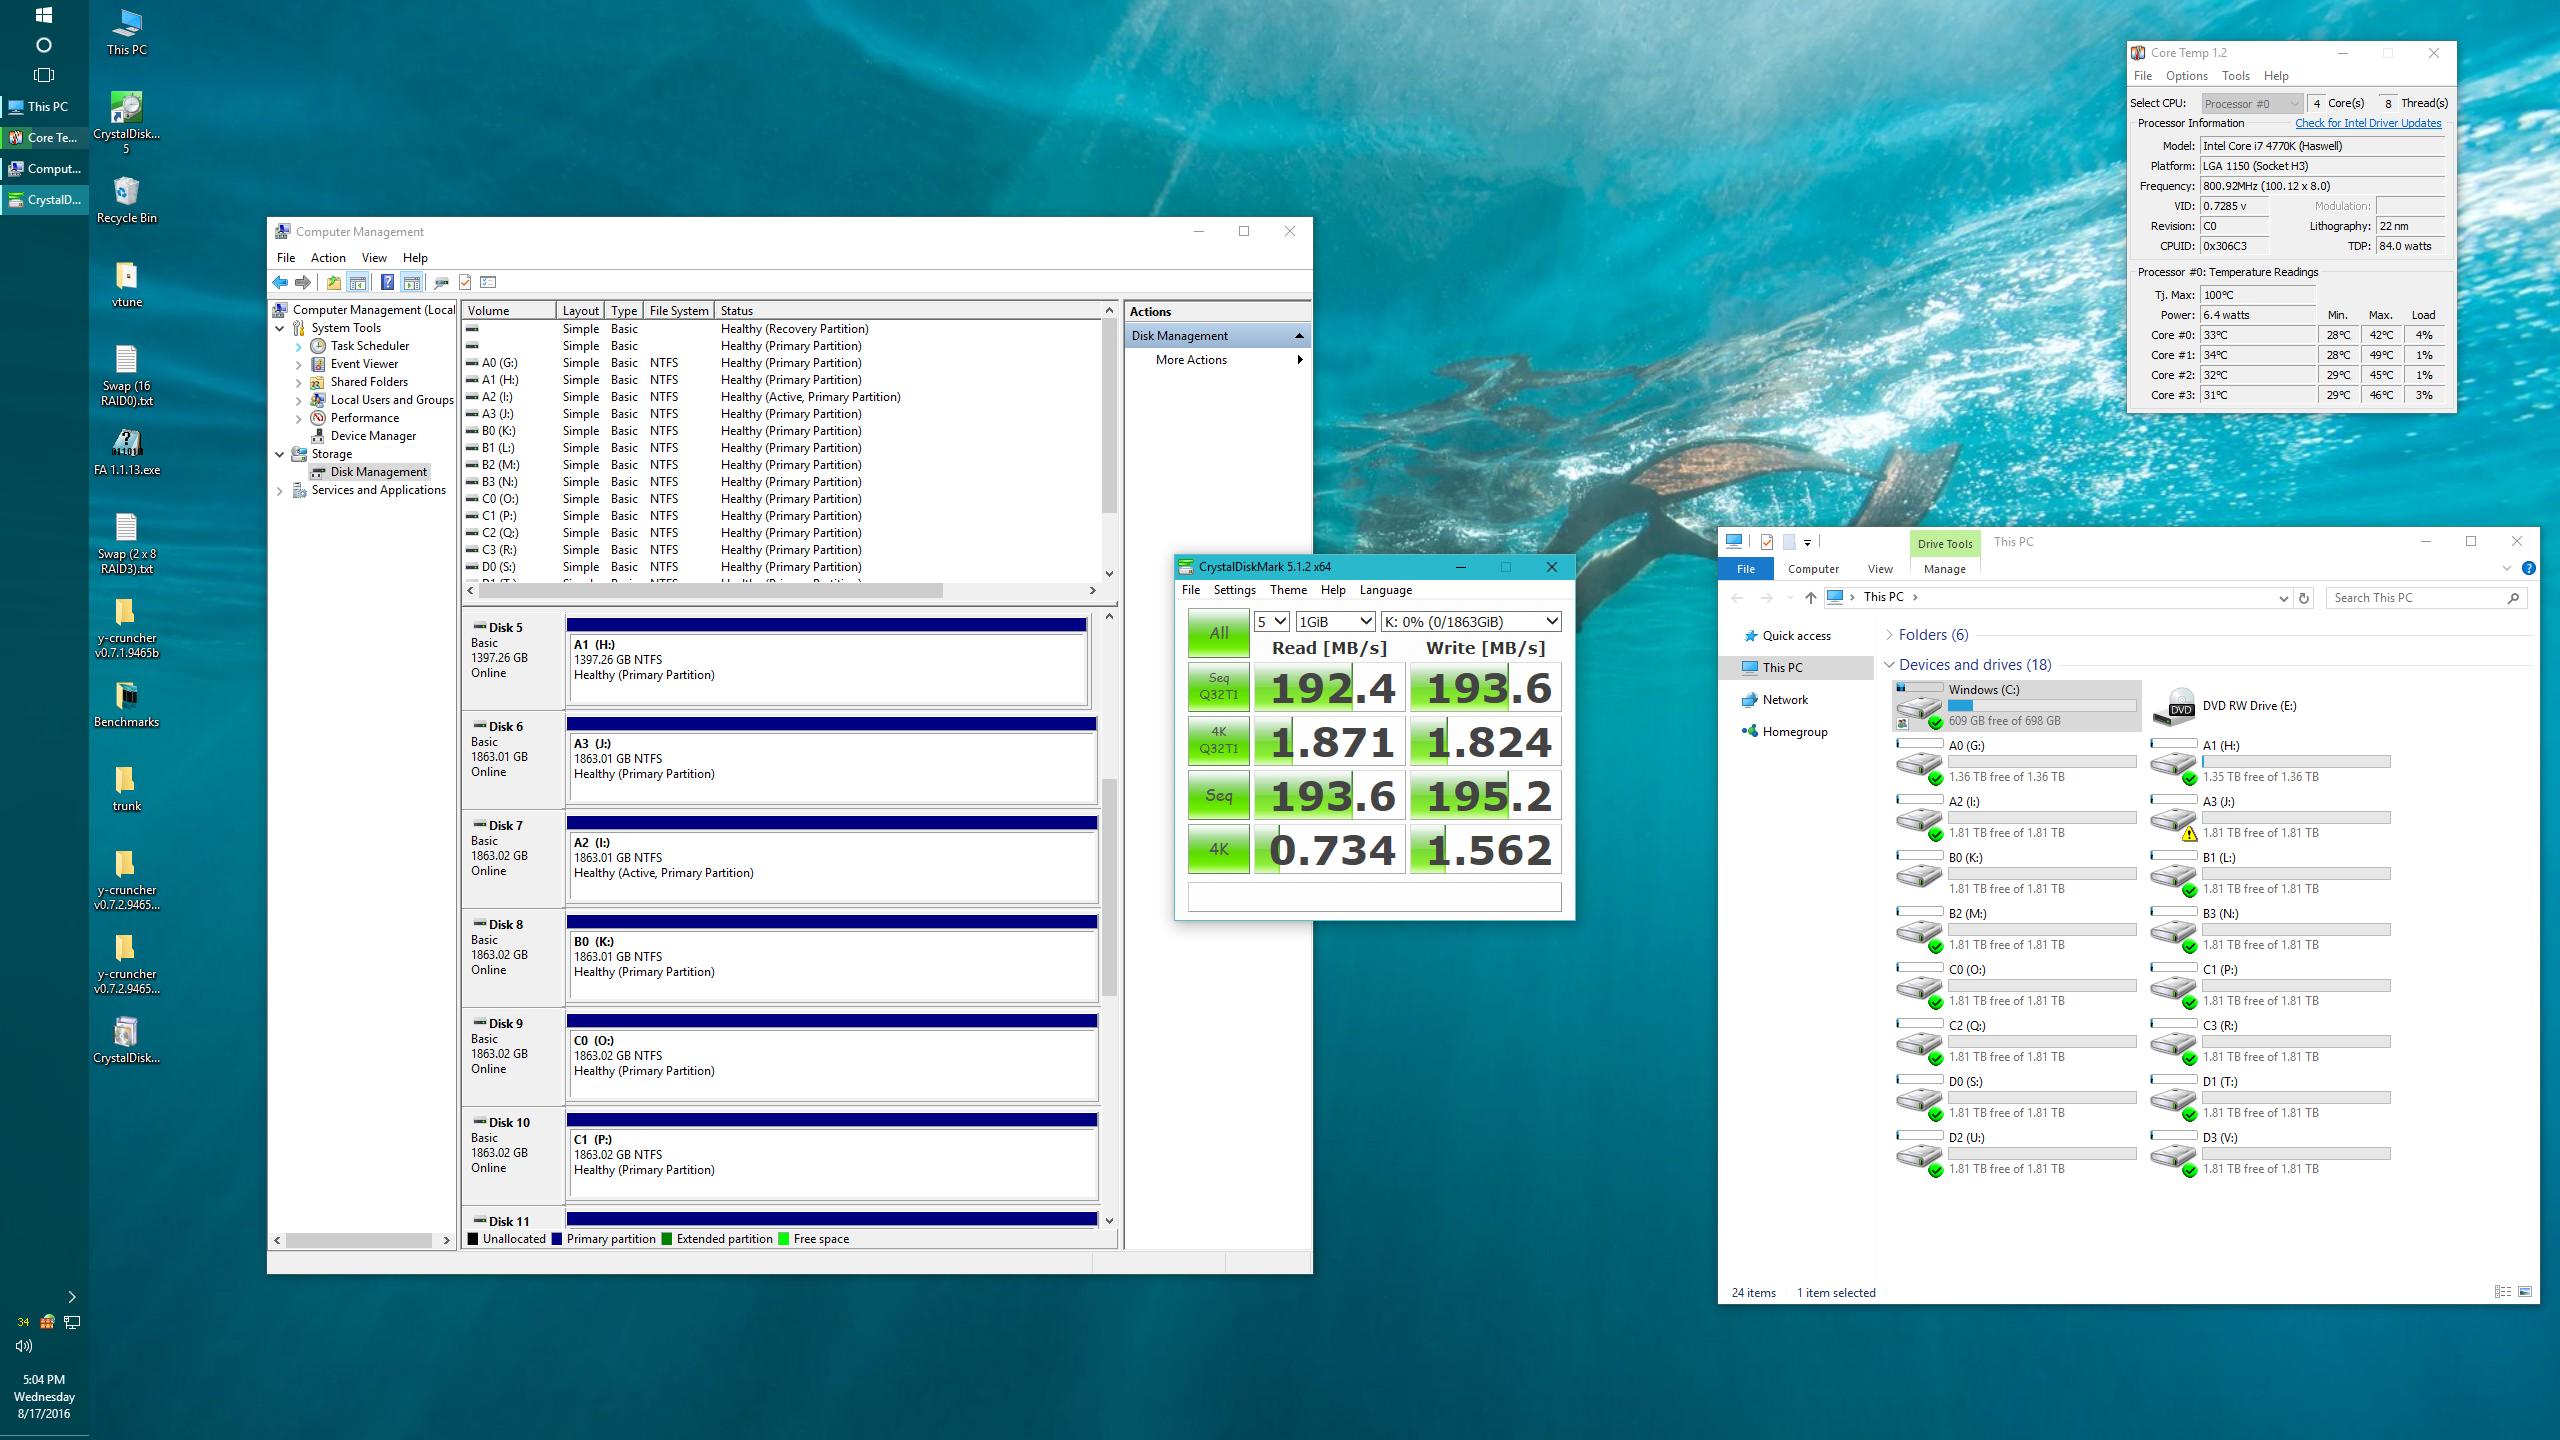Image resolution: width=2560 pixels, height=1440 pixels.
Task: Click the Rescan Disks toolbar icon
Action: [441, 282]
